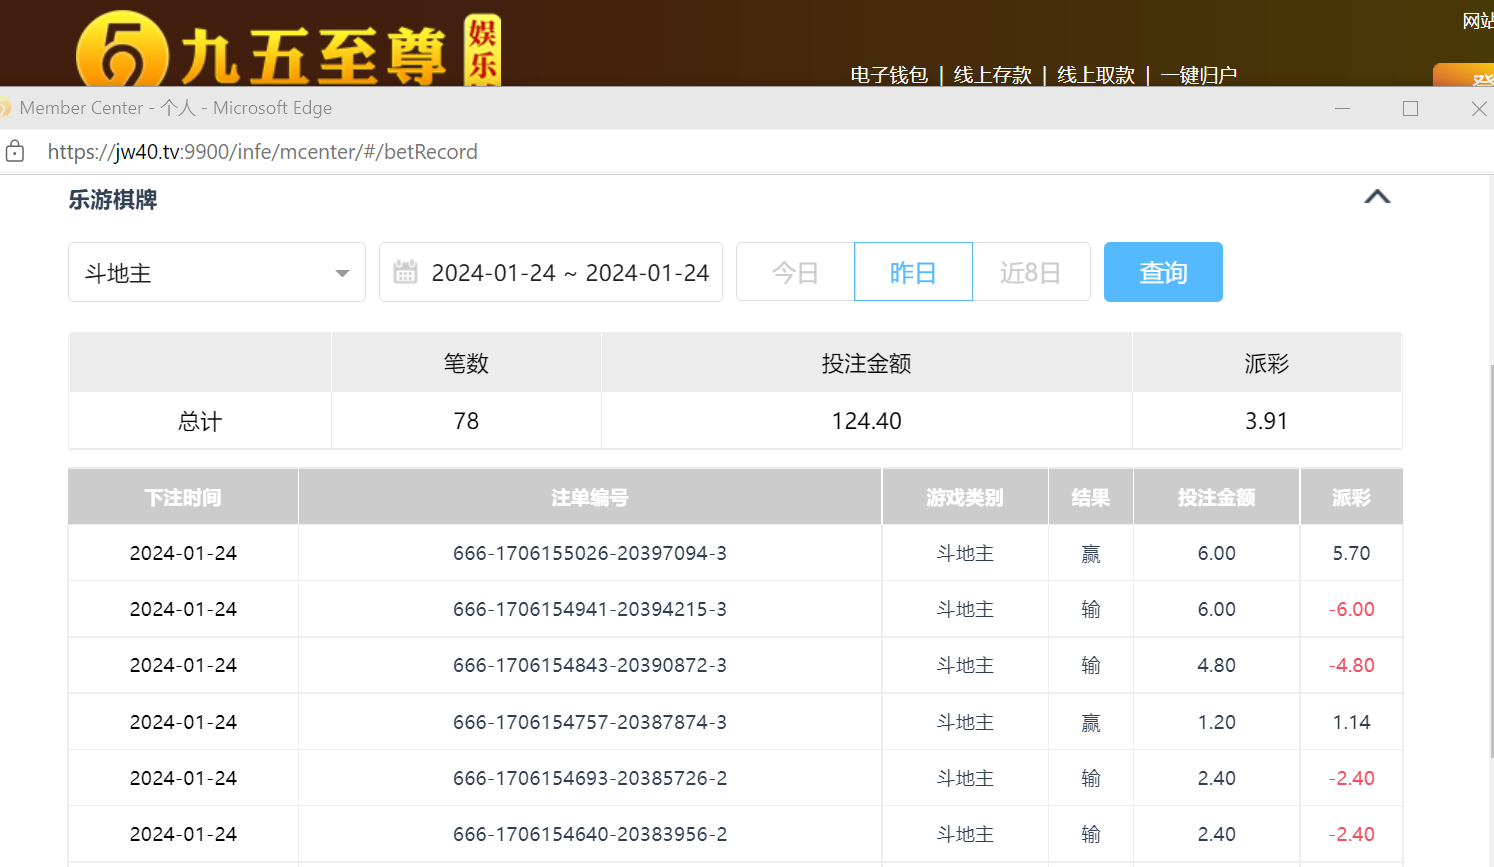Click the vertical scrollbar on the right
1494x867 pixels.
click(x=1490, y=560)
